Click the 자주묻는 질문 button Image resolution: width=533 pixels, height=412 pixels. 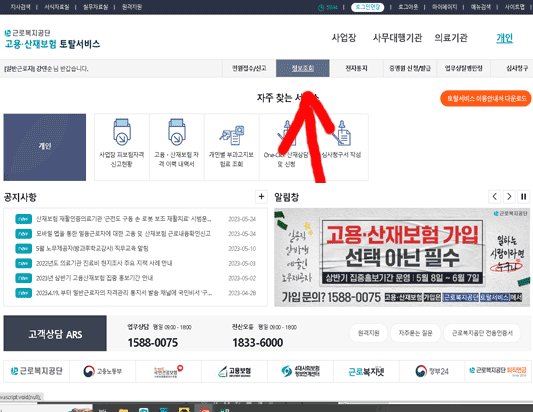(415, 333)
